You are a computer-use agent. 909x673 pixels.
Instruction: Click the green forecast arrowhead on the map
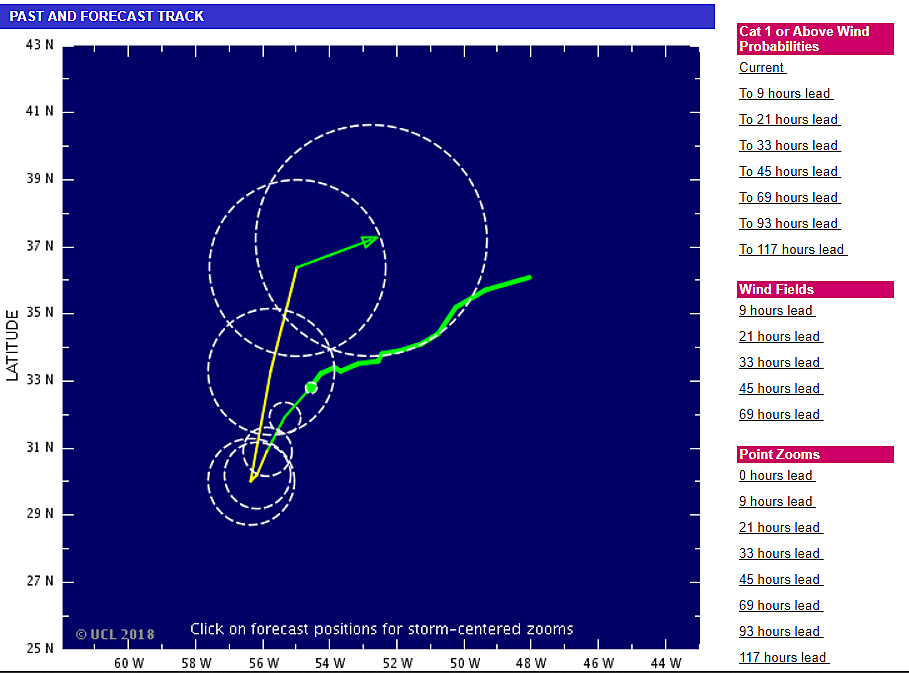pyautogui.click(x=370, y=241)
